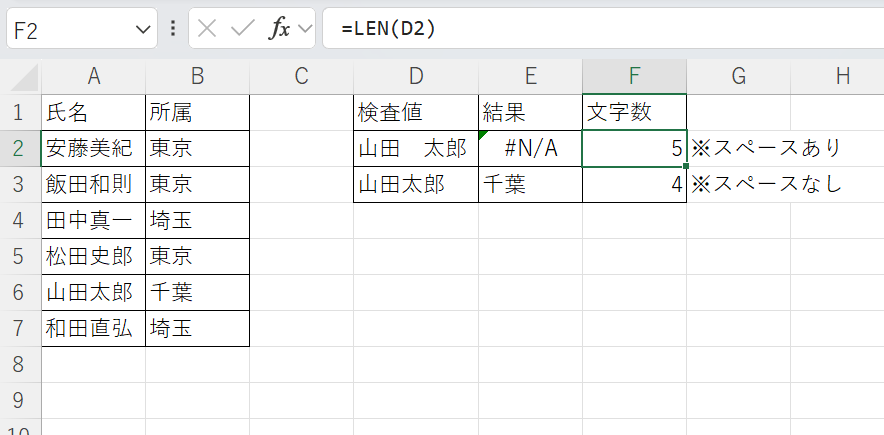Image resolution: width=884 pixels, height=435 pixels.
Task: Click cell B2 containing 東京
Action: pos(197,149)
